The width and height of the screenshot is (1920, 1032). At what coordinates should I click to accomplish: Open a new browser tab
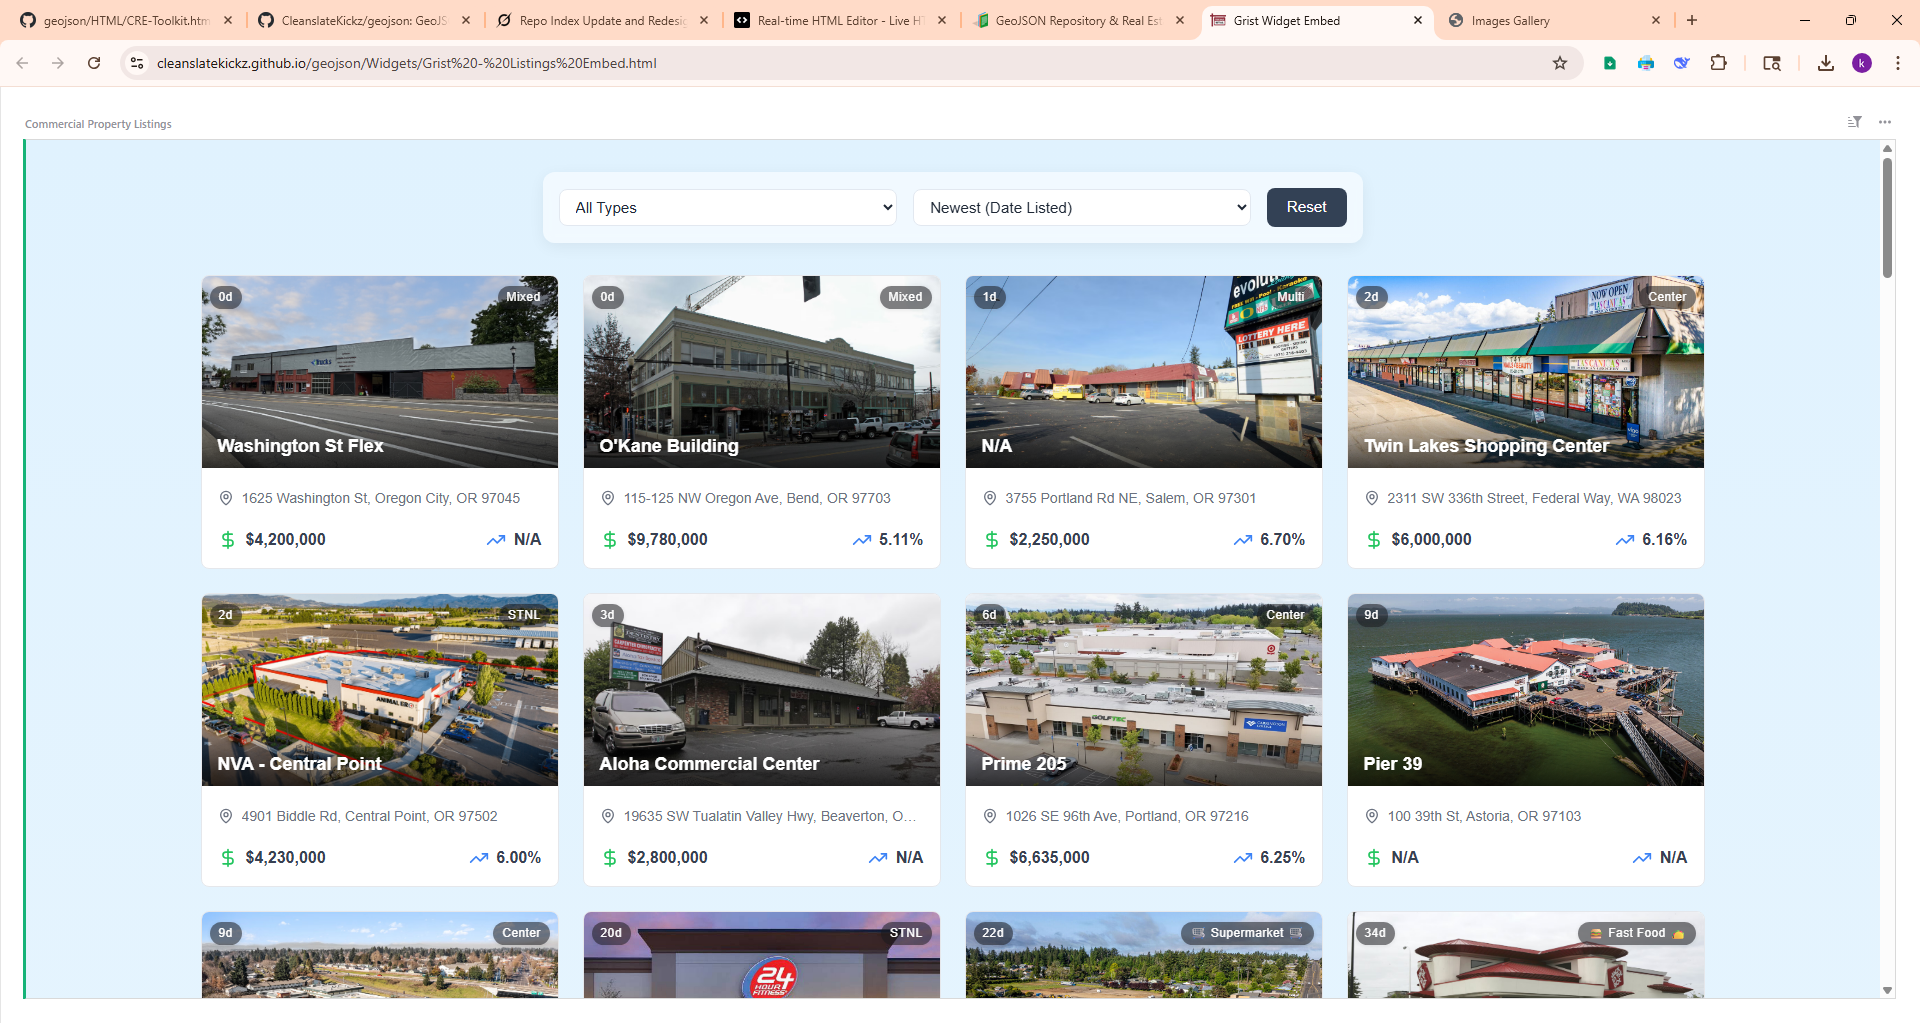[1692, 20]
